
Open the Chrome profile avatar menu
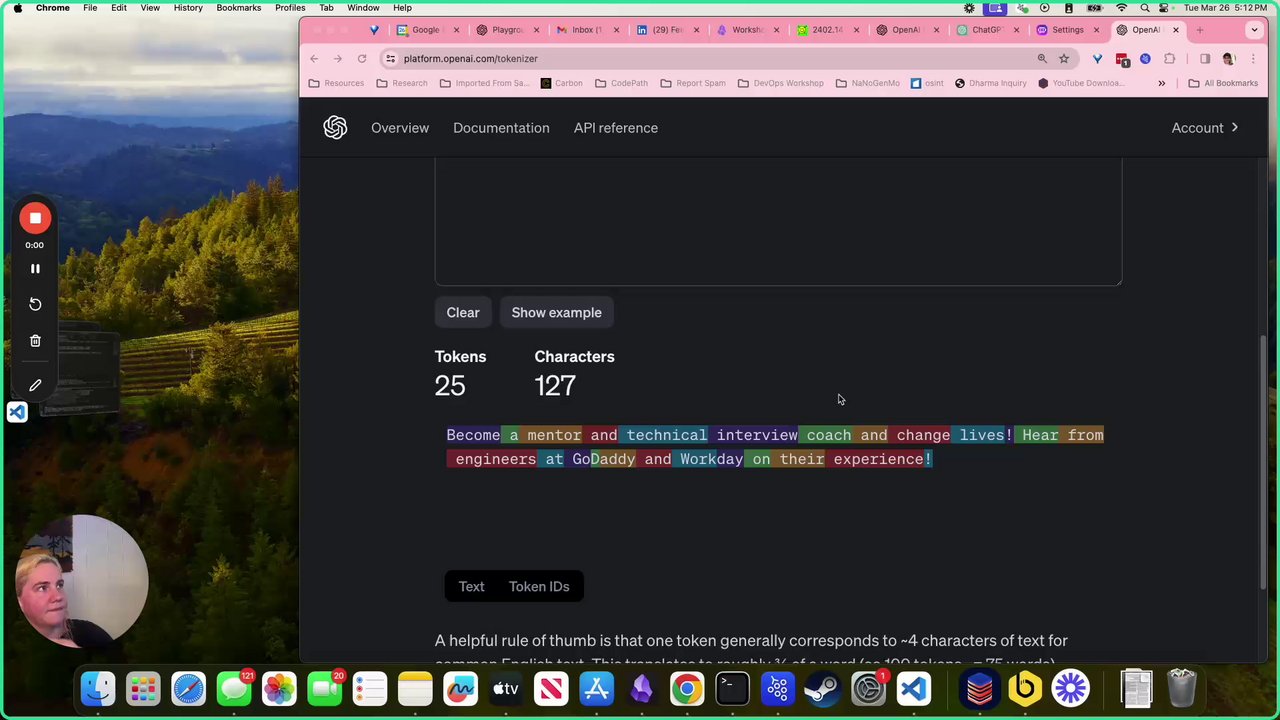click(x=1229, y=59)
